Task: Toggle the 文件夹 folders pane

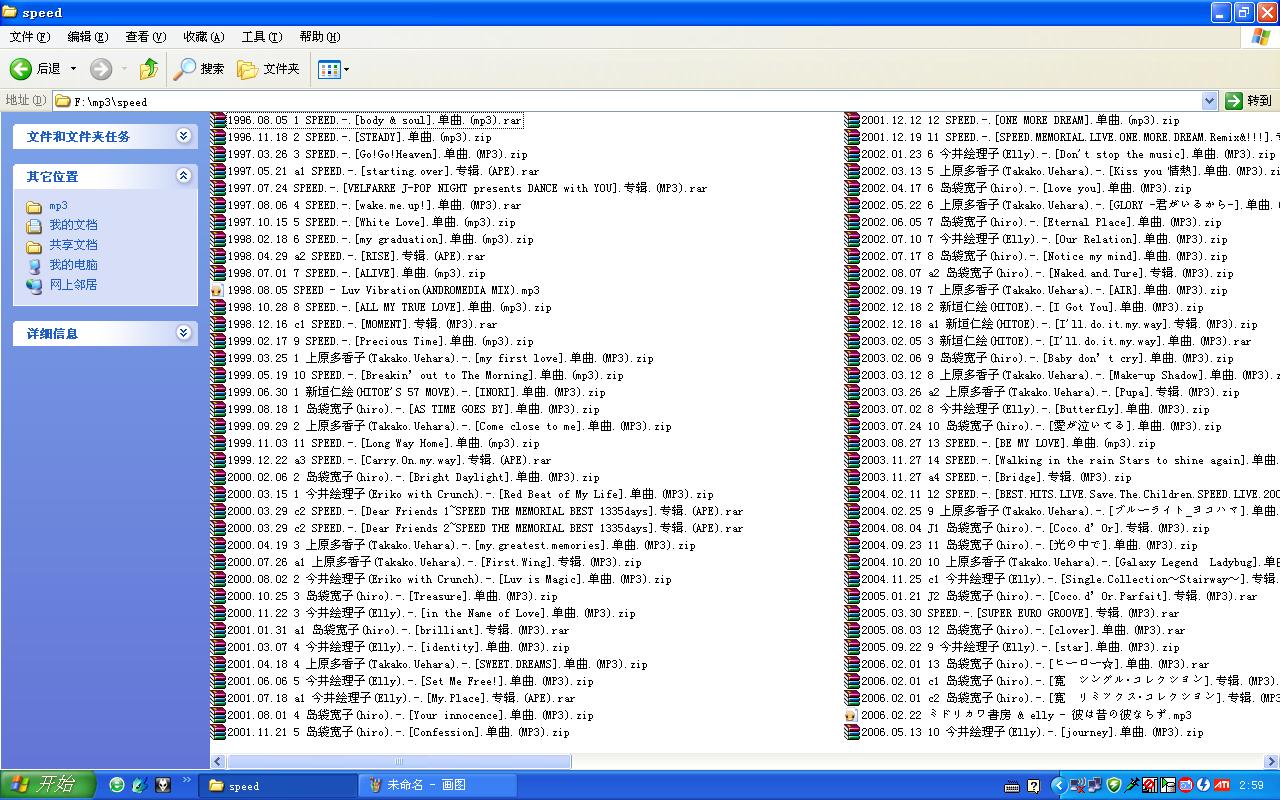Action: pos(268,69)
